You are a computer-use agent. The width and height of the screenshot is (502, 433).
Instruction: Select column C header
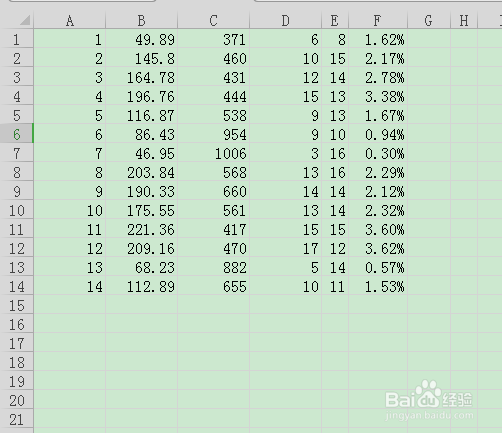point(214,21)
